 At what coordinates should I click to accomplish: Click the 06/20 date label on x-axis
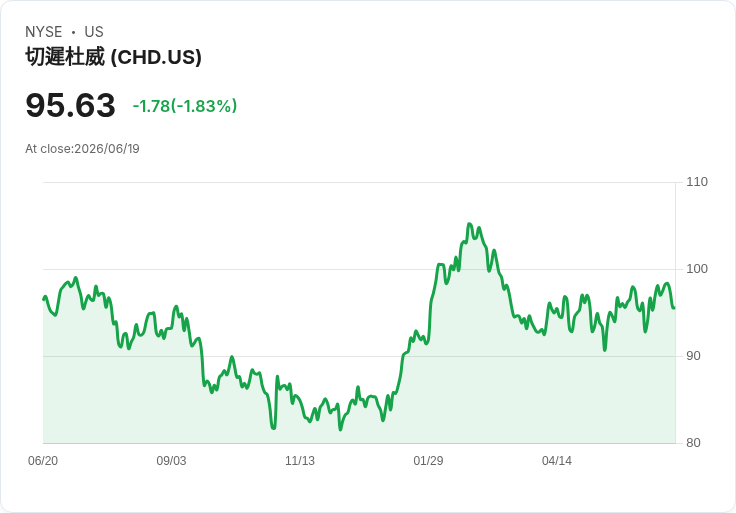43,461
